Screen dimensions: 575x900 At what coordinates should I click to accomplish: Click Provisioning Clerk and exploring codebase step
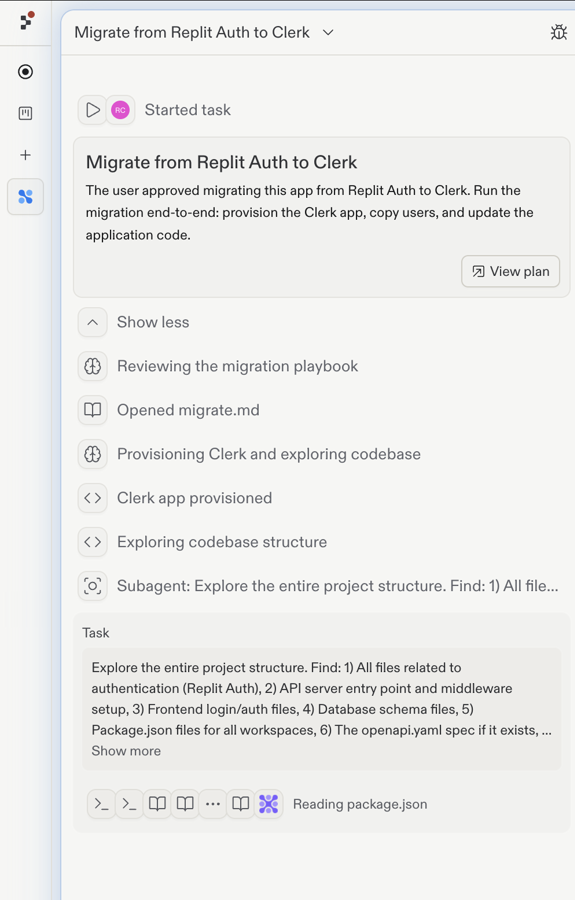pos(269,454)
